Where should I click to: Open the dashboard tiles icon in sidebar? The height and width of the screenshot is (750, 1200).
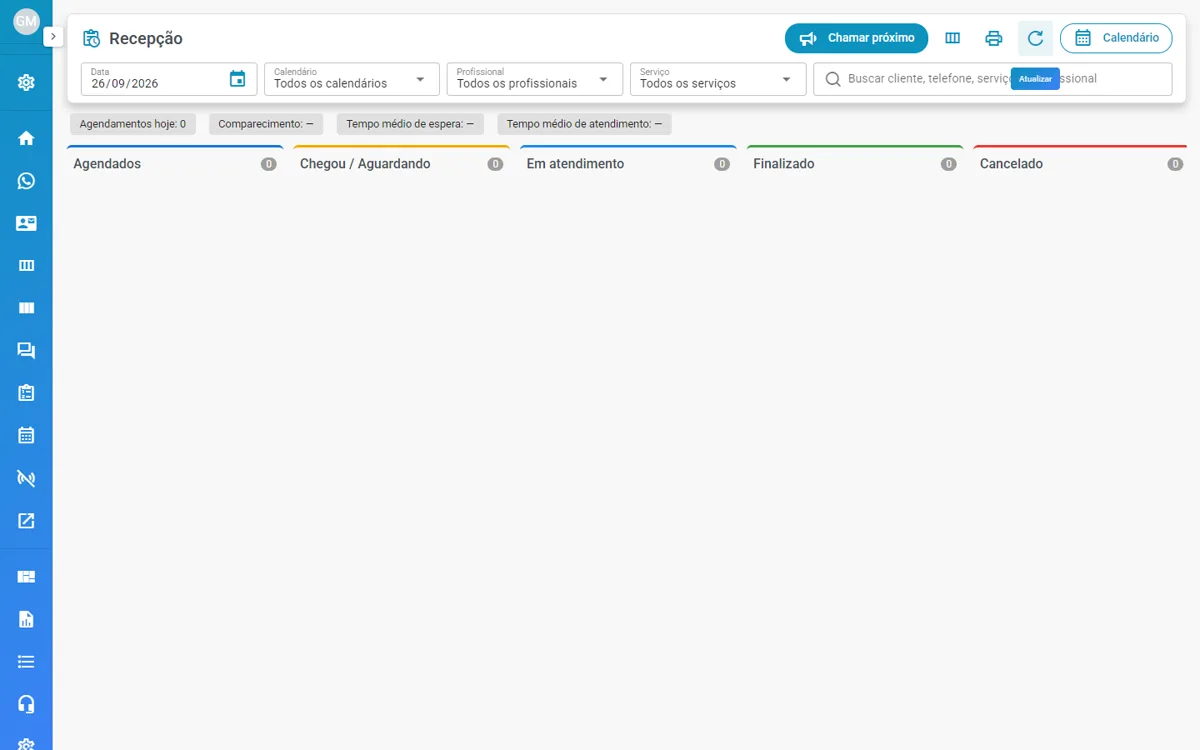pos(26,576)
